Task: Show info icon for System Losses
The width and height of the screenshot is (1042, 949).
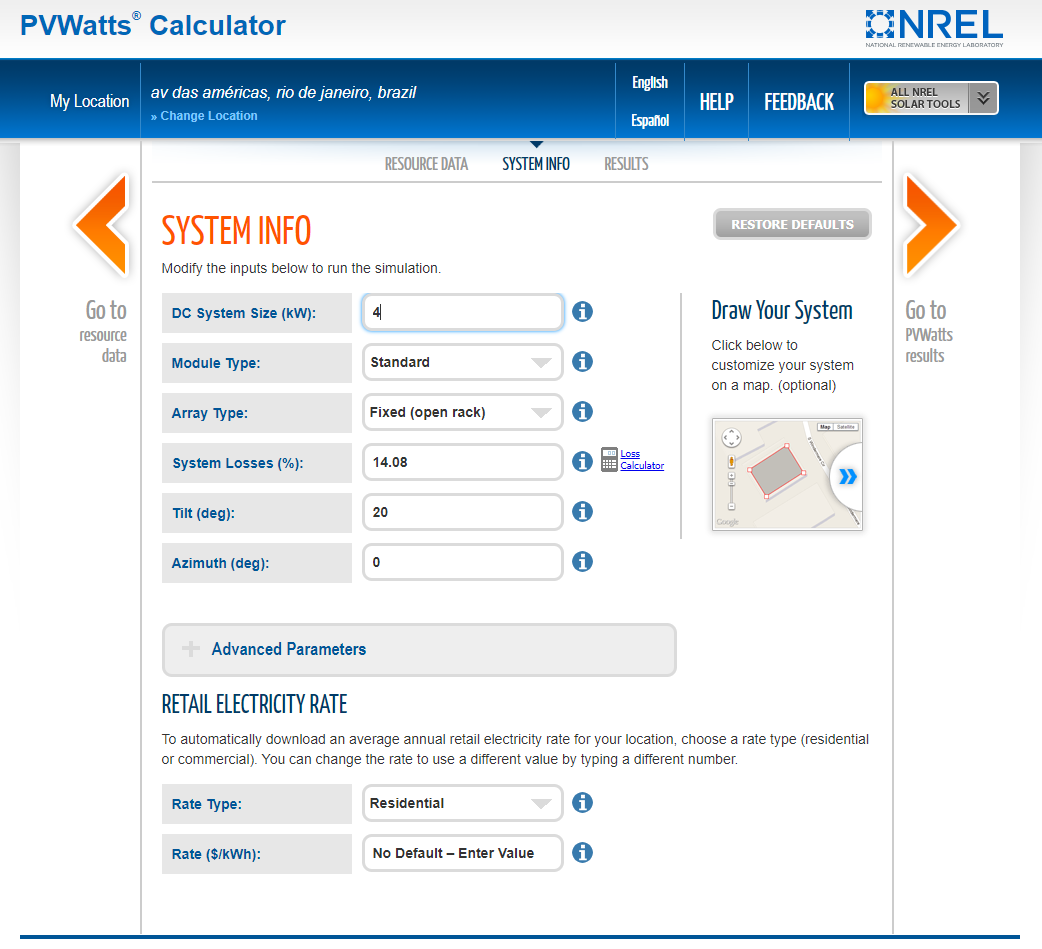Action: [x=582, y=461]
